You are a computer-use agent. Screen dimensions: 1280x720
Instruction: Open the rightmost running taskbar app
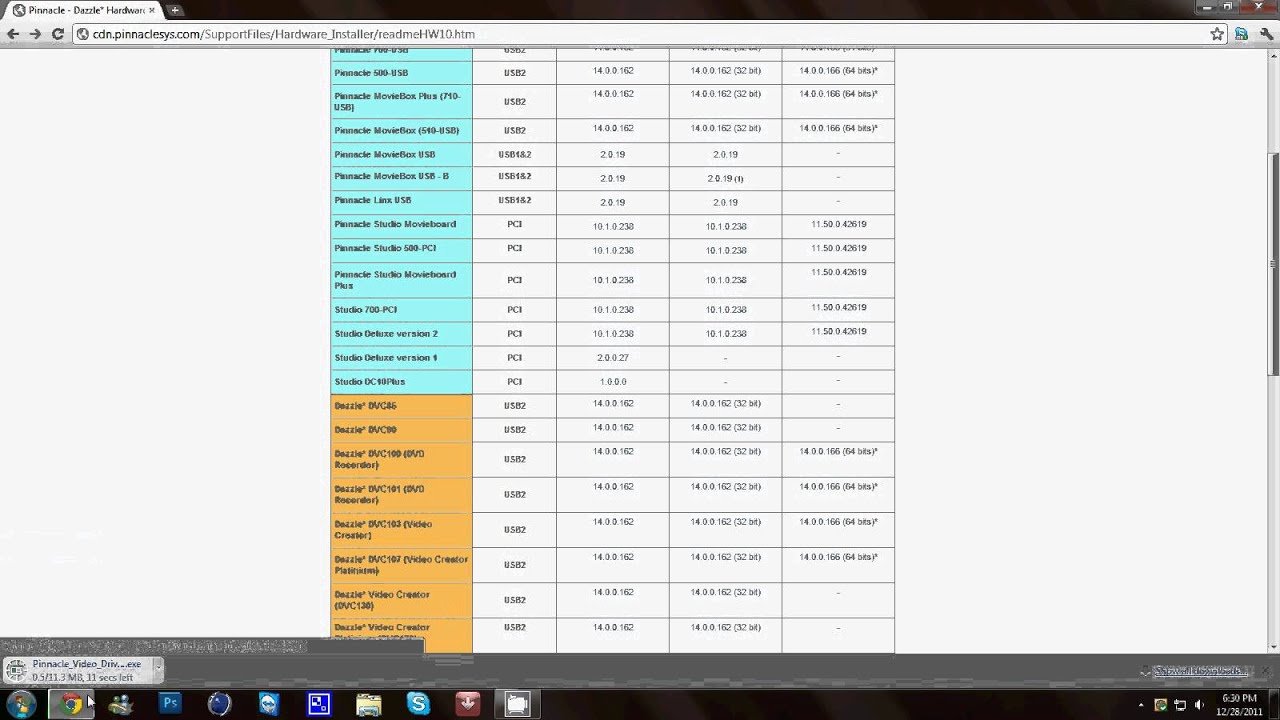[517, 704]
